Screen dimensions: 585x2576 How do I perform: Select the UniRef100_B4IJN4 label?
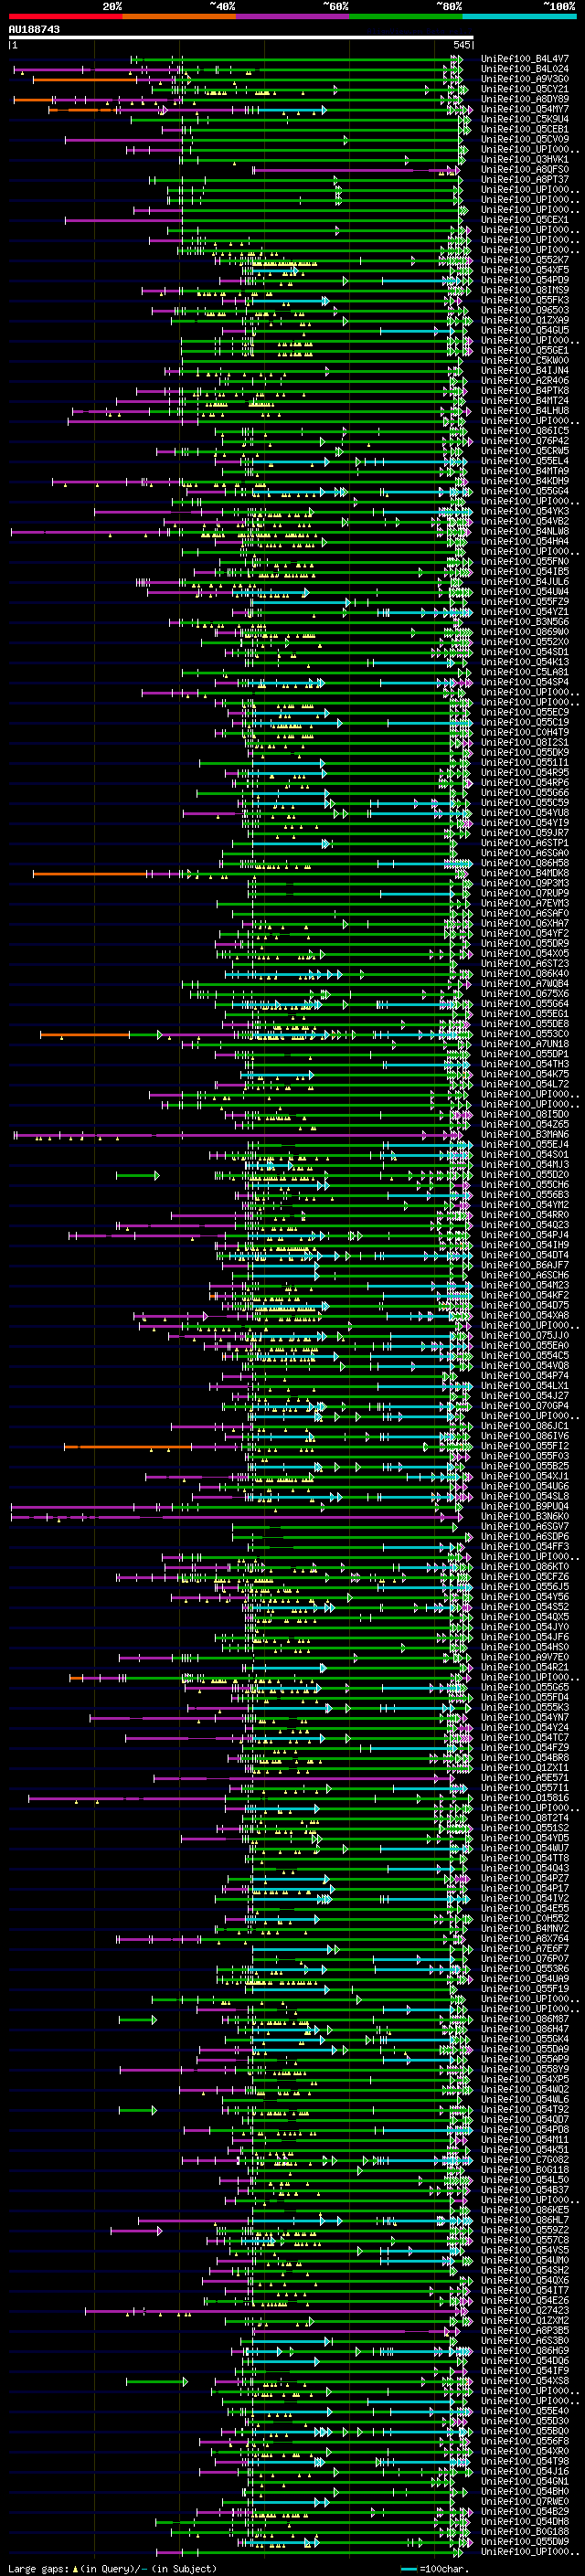(x=525, y=370)
